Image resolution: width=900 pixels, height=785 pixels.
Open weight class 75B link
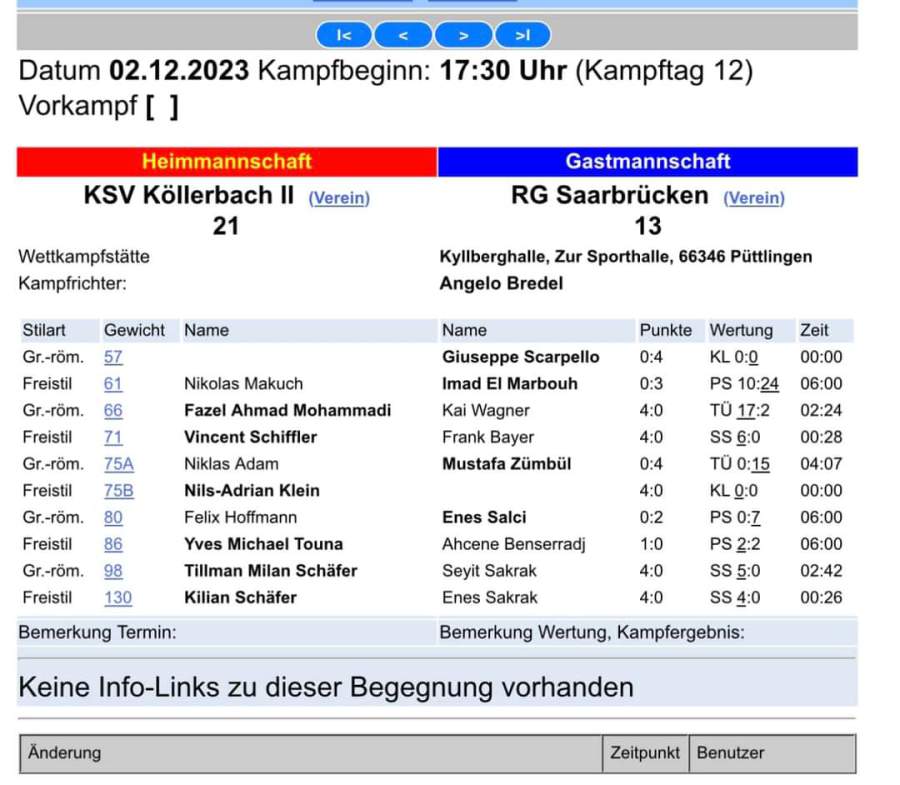119,491
